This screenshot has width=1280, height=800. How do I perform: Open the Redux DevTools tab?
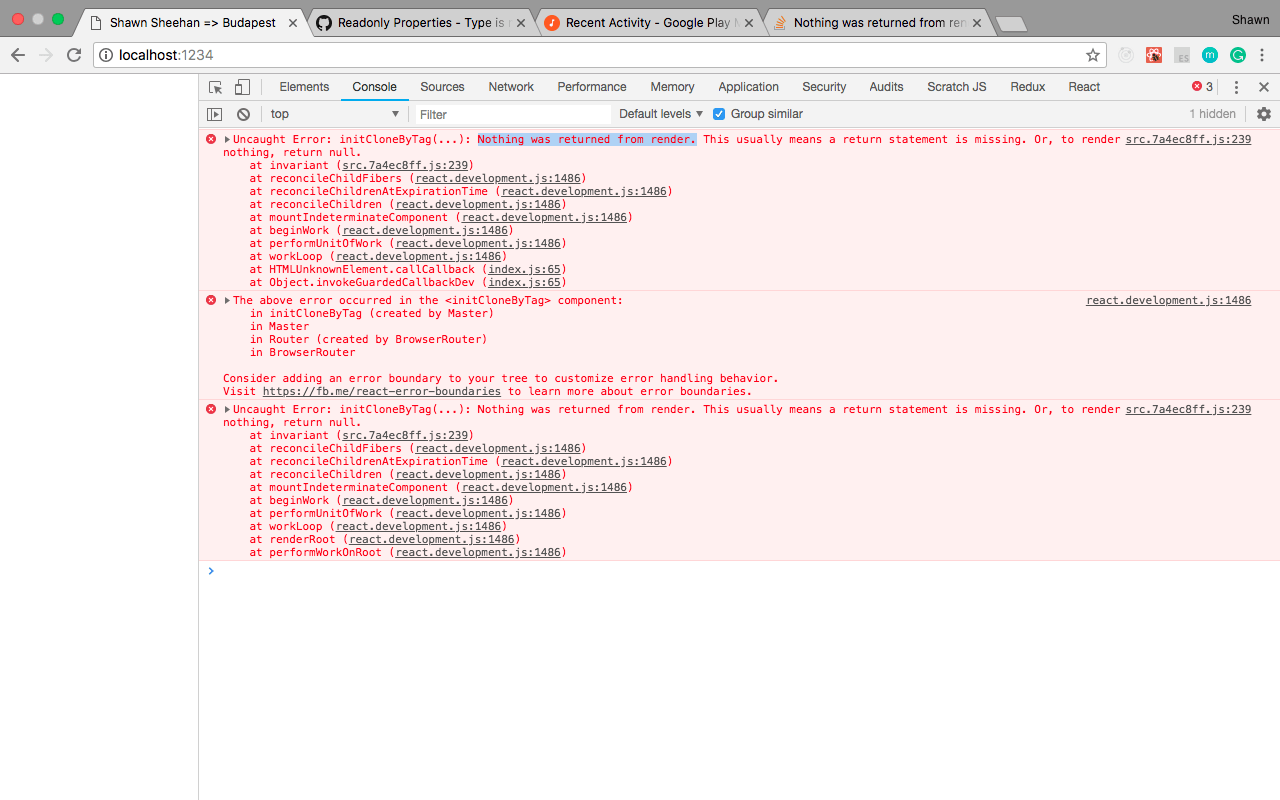pos(1027,87)
